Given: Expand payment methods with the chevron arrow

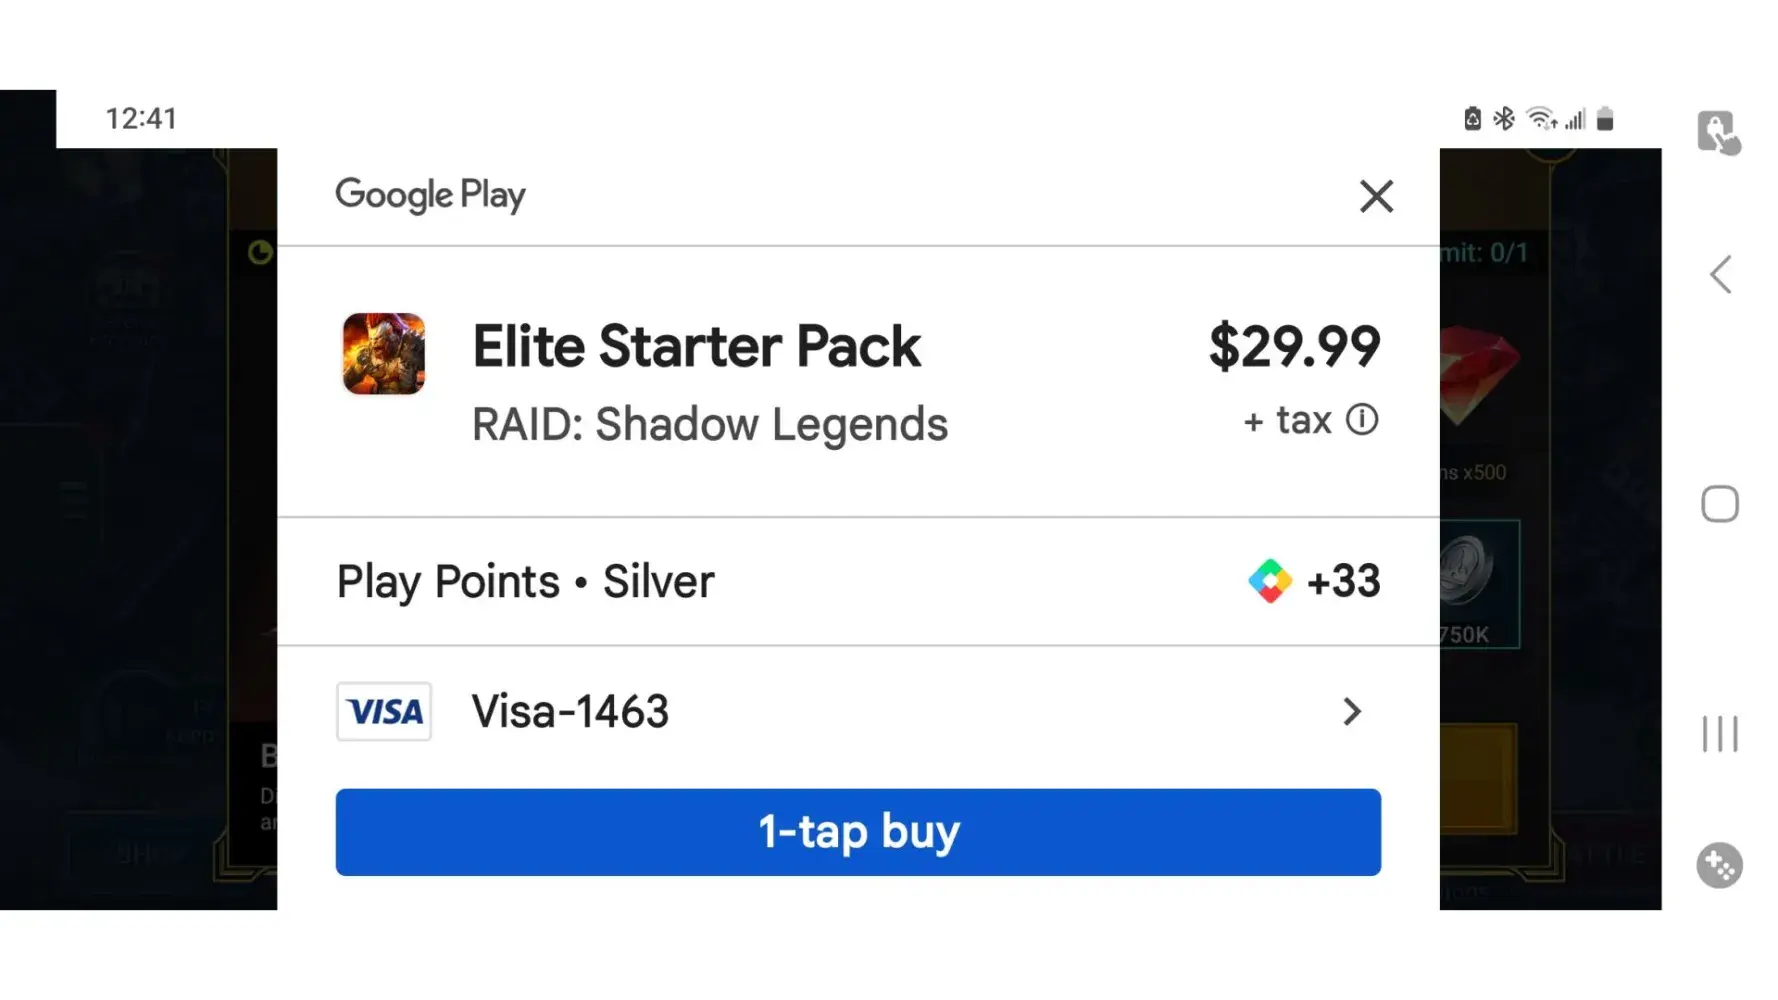Looking at the screenshot, I should (1352, 712).
